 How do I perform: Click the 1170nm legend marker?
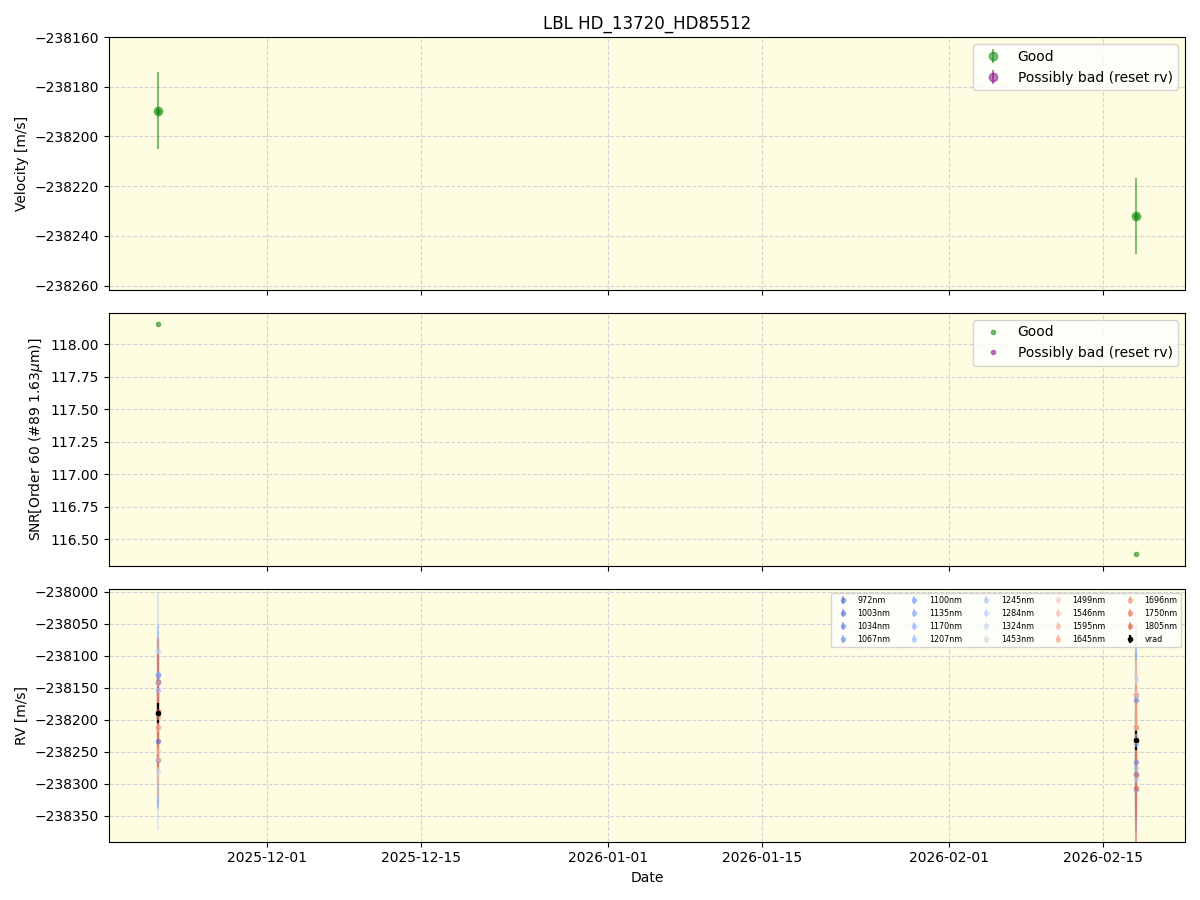[x=914, y=626]
